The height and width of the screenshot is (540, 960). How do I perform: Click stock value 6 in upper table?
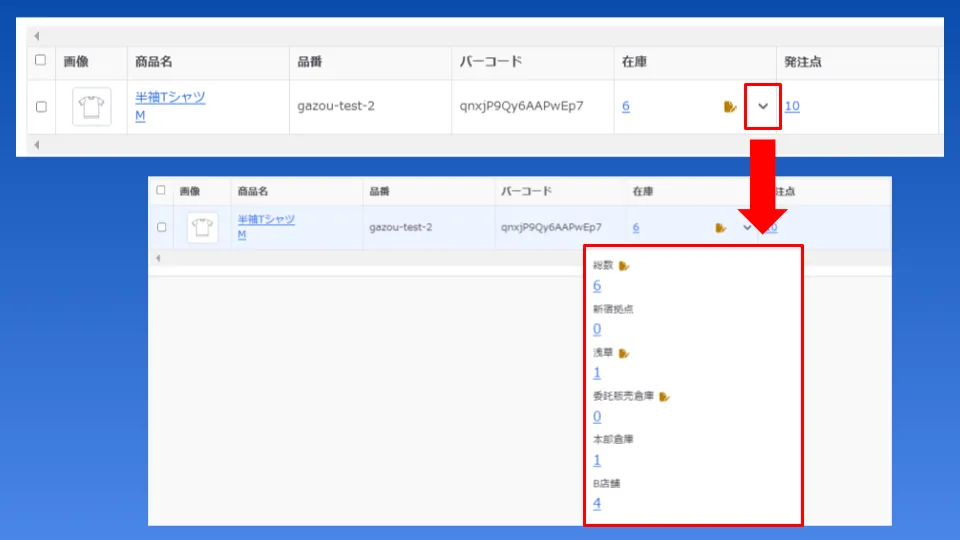626,106
